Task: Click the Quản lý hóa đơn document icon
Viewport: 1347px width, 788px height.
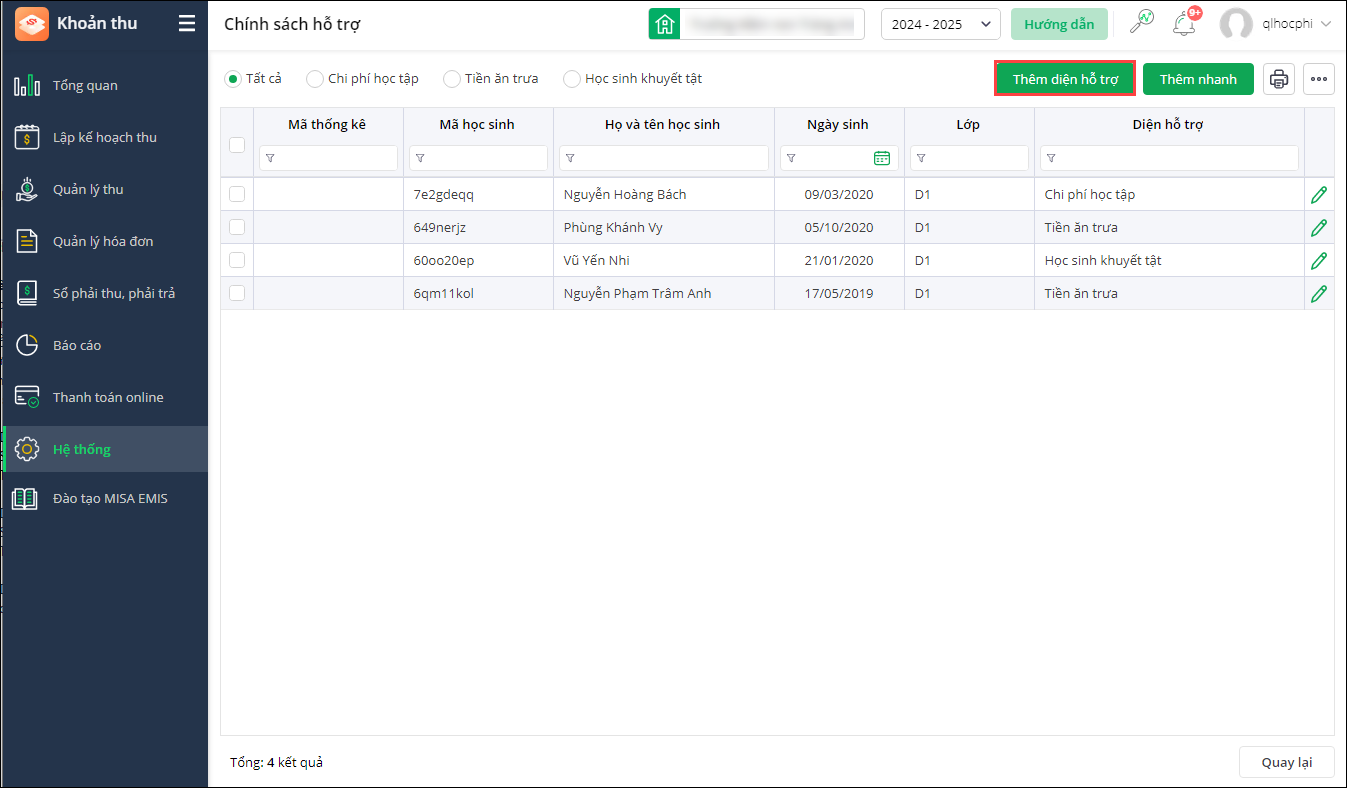Action: pos(27,242)
